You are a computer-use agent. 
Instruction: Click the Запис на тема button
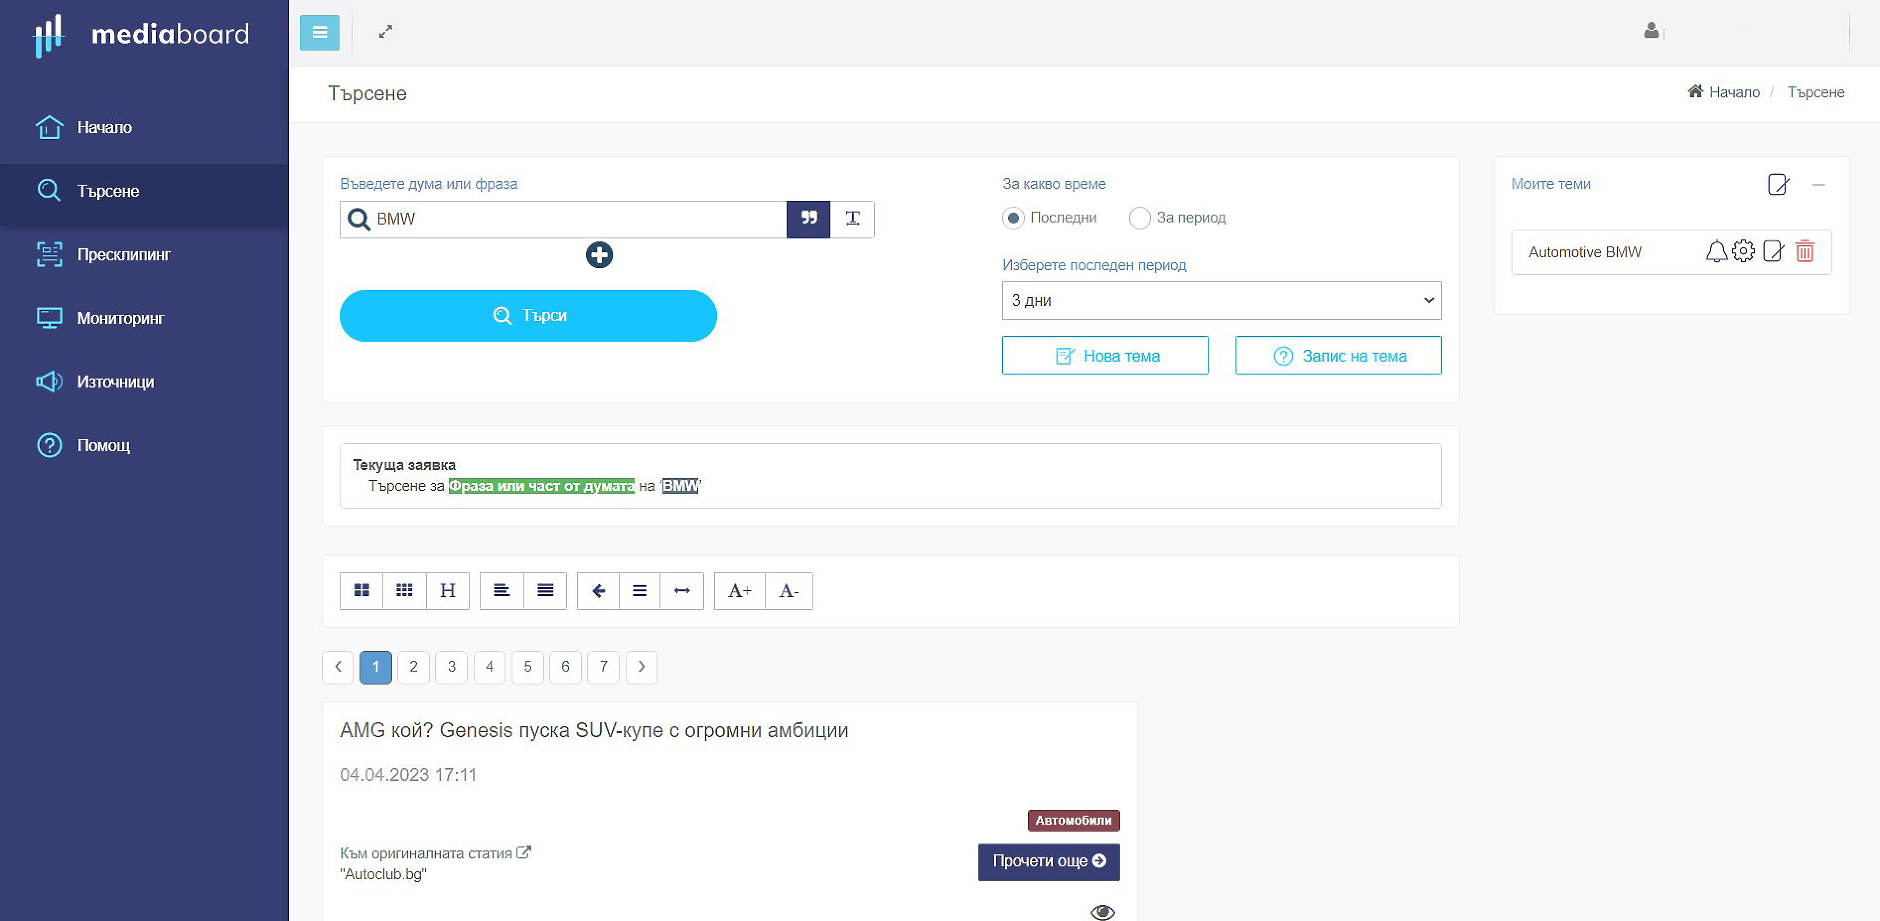(1338, 356)
